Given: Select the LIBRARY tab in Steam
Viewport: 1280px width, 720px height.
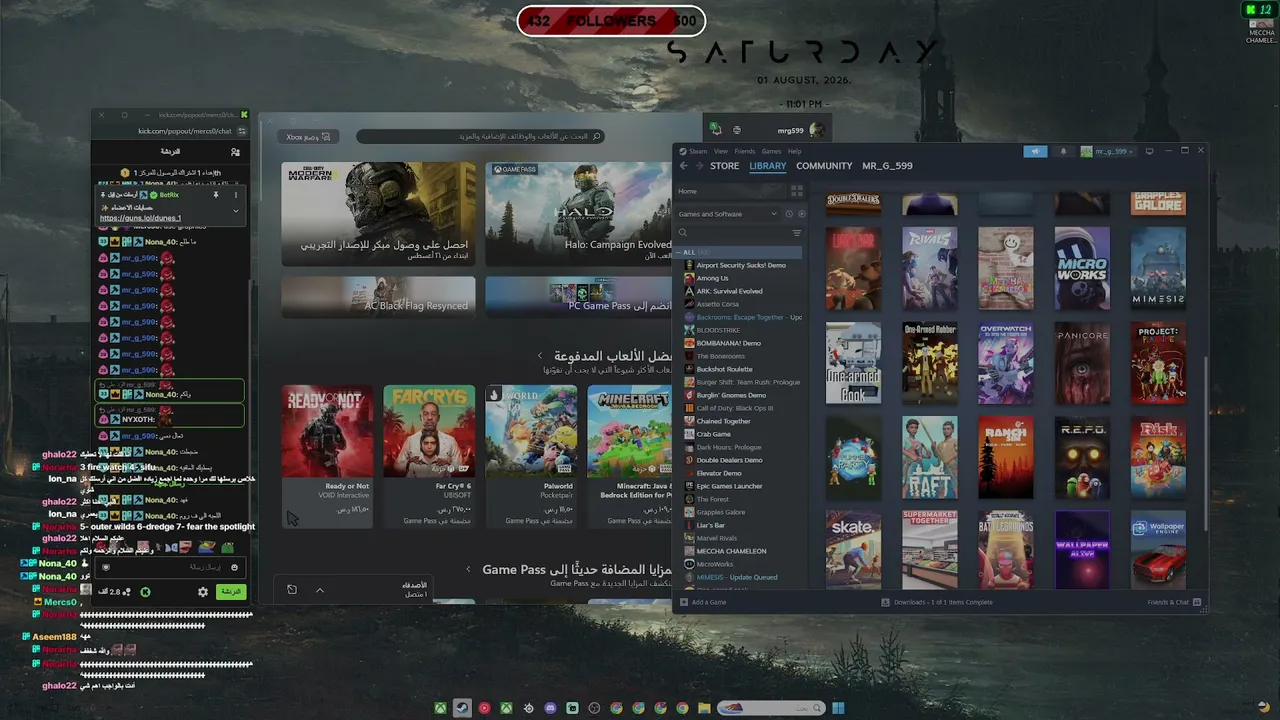Looking at the screenshot, I should click(768, 166).
